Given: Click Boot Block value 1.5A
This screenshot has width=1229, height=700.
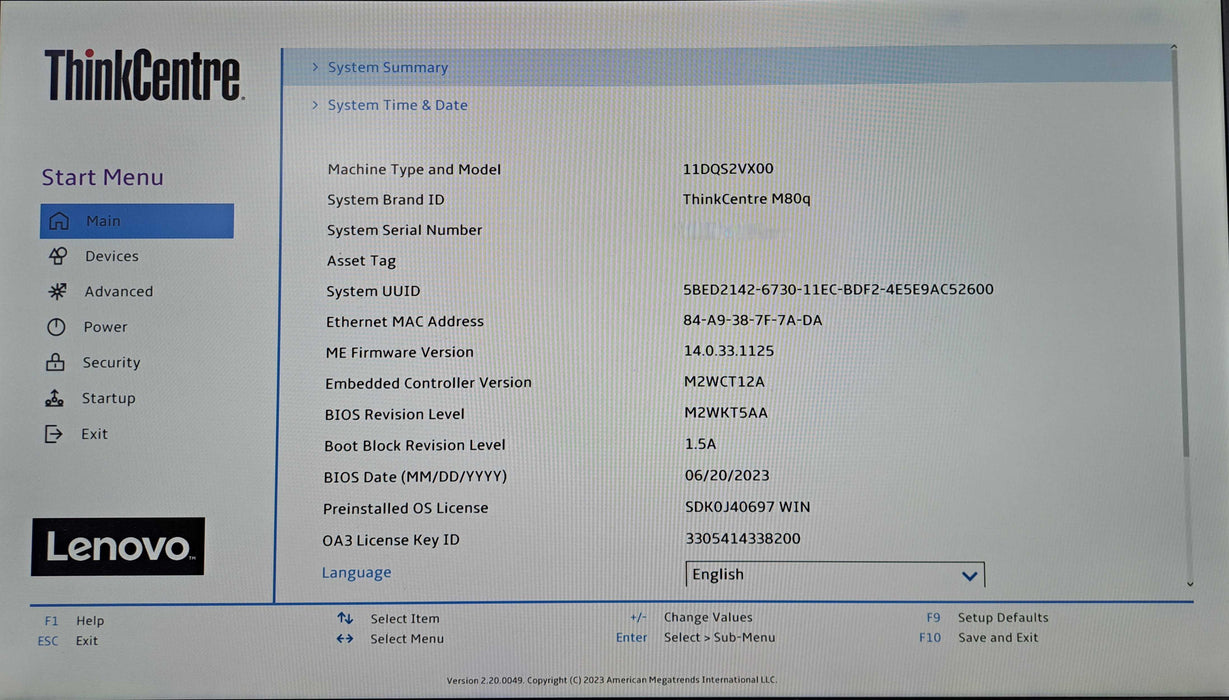Looking at the screenshot, I should (x=701, y=444).
